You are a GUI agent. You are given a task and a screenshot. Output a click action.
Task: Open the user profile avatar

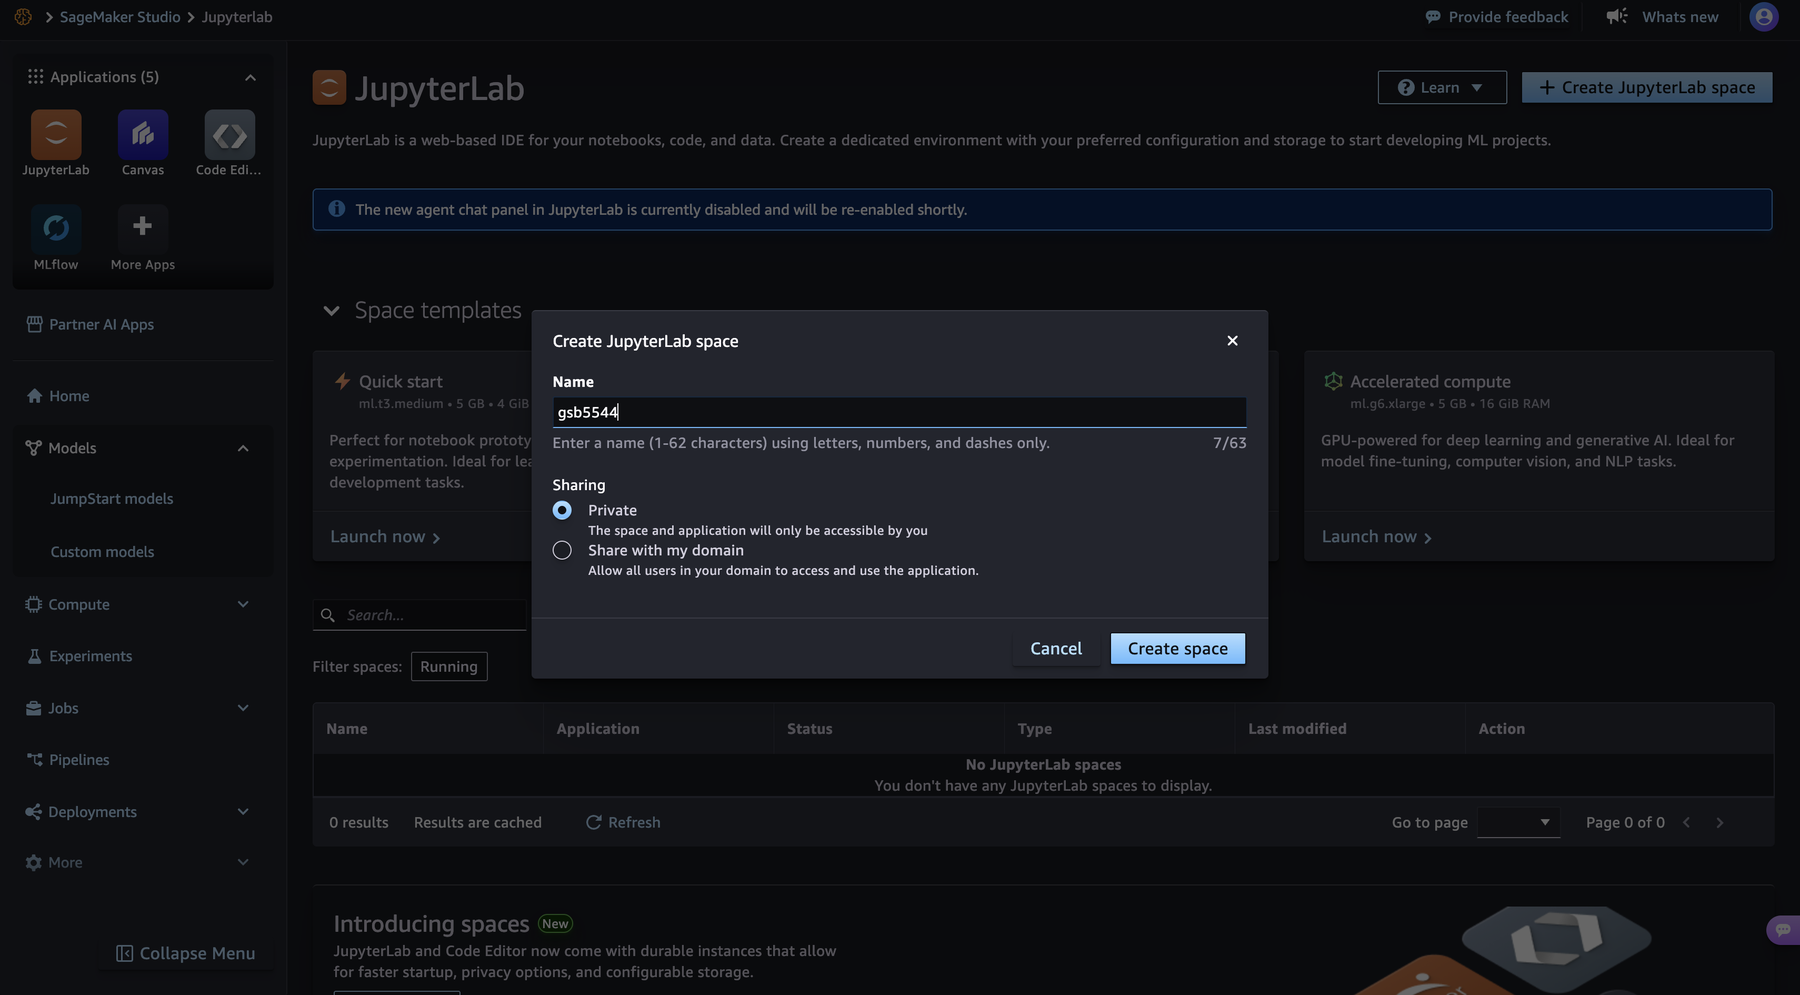coord(1764,17)
